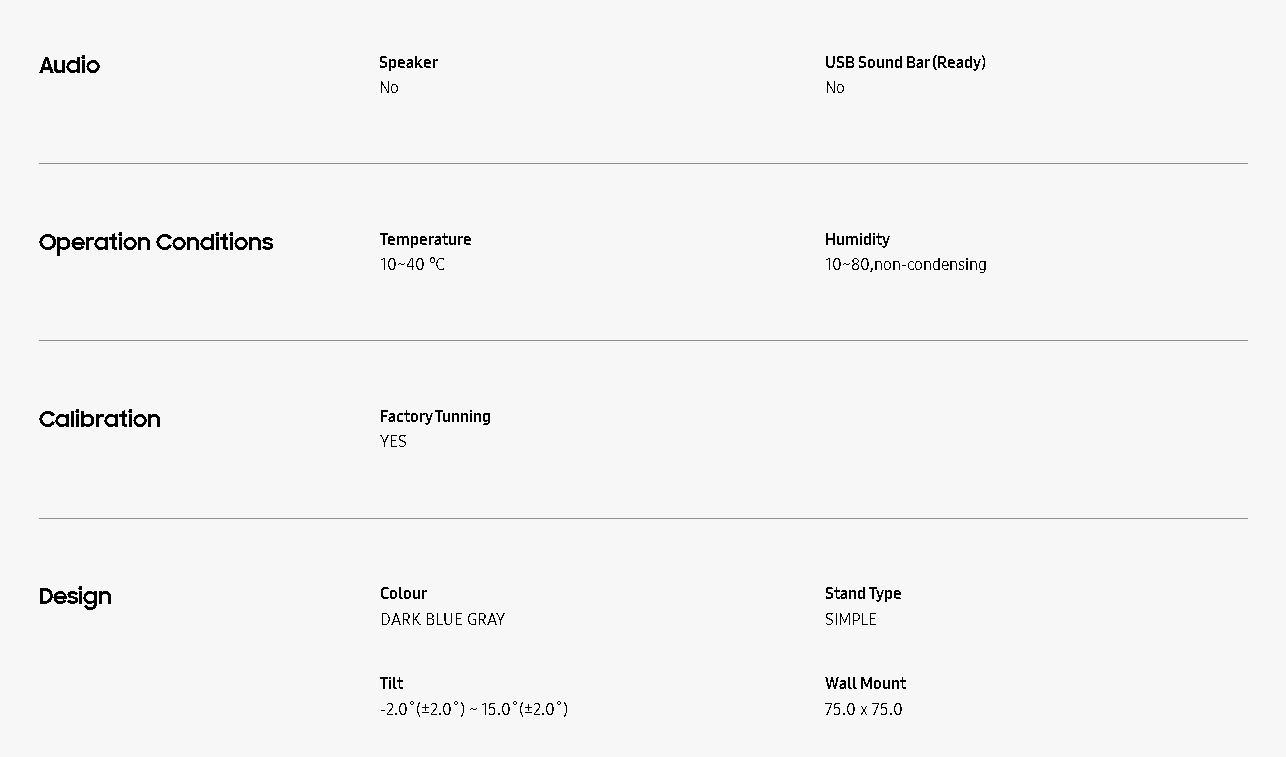Click the DARK BLUE GRAY colour value
1286x757 pixels.
tap(442, 619)
